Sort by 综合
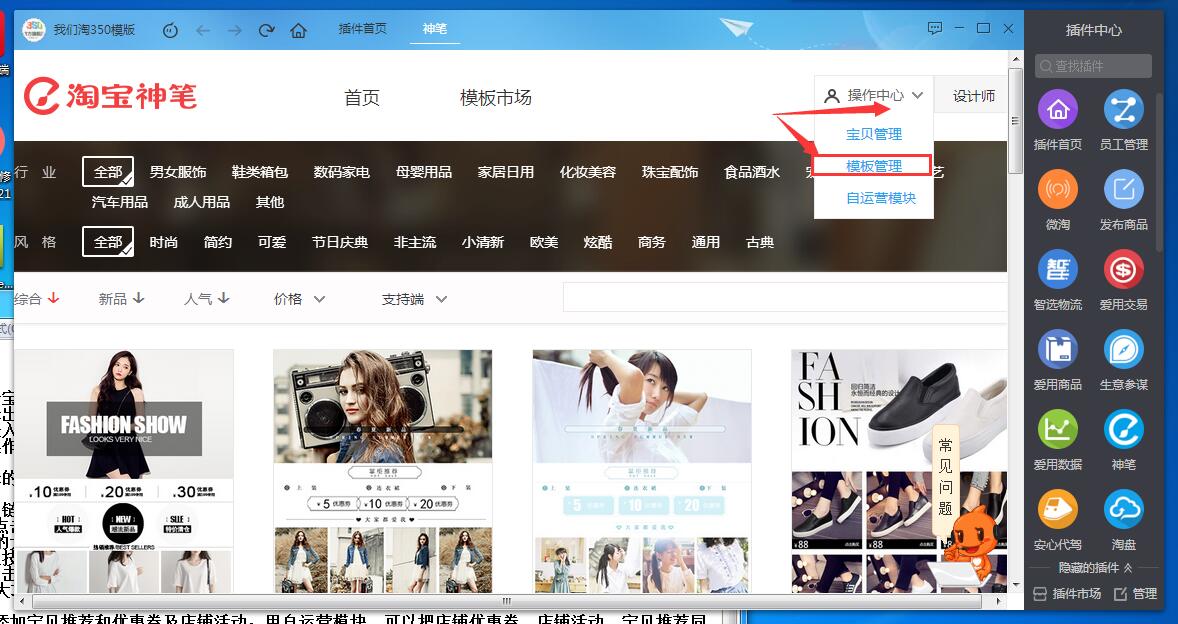The width and height of the screenshot is (1178, 624). click(36, 299)
